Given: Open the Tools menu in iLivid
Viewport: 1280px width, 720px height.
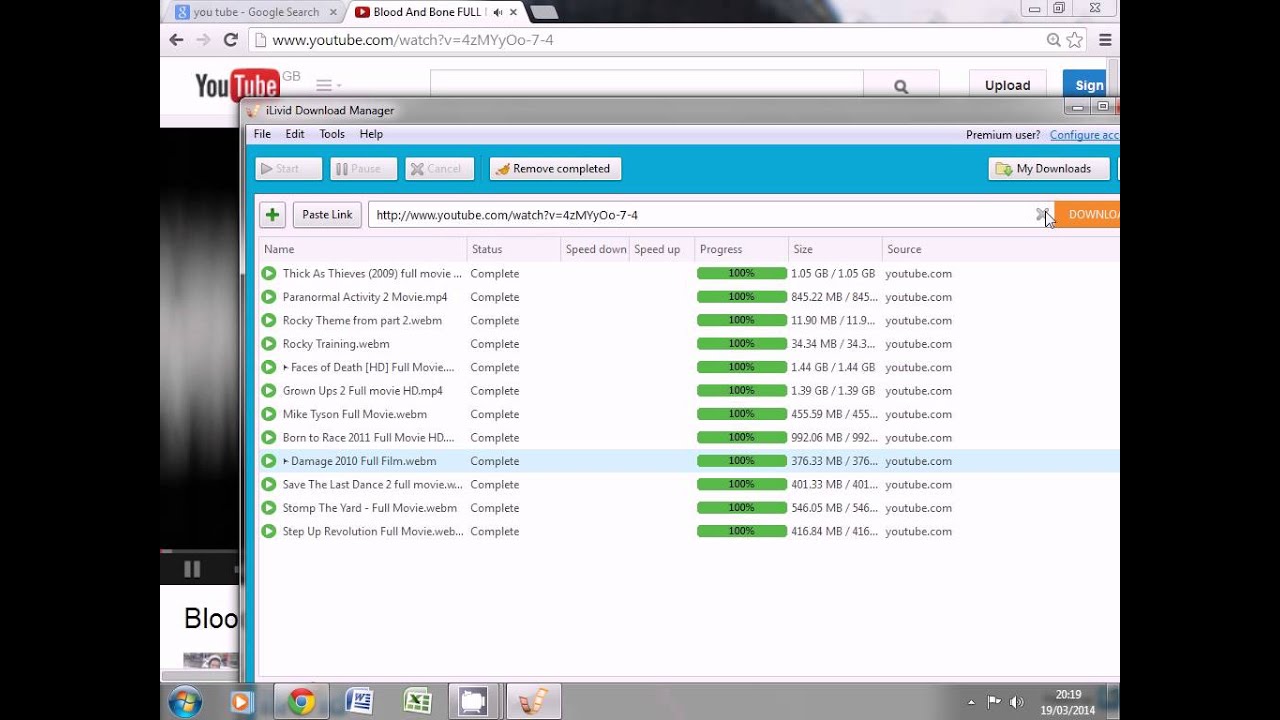Looking at the screenshot, I should 332,134.
